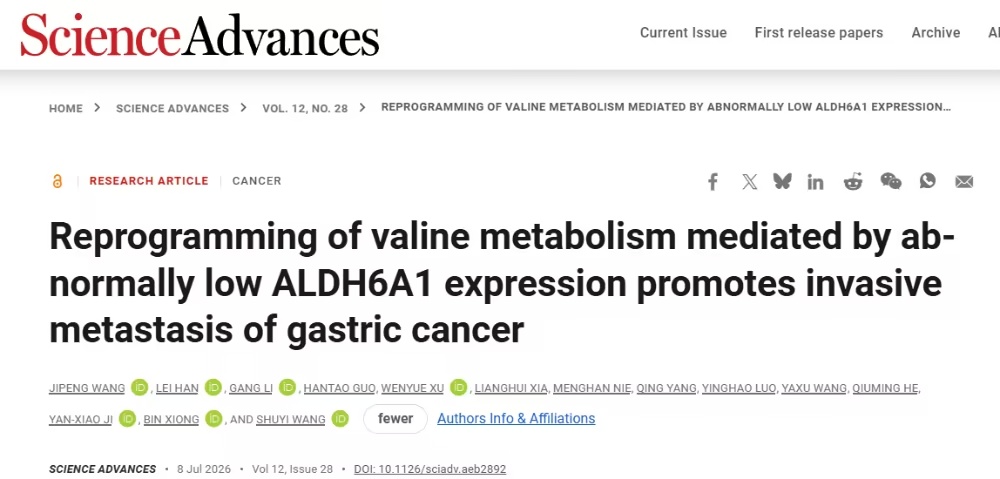
Task: Open the DOI link 10.1126/sciadv.aeb2892
Action: pyautogui.click(x=430, y=469)
